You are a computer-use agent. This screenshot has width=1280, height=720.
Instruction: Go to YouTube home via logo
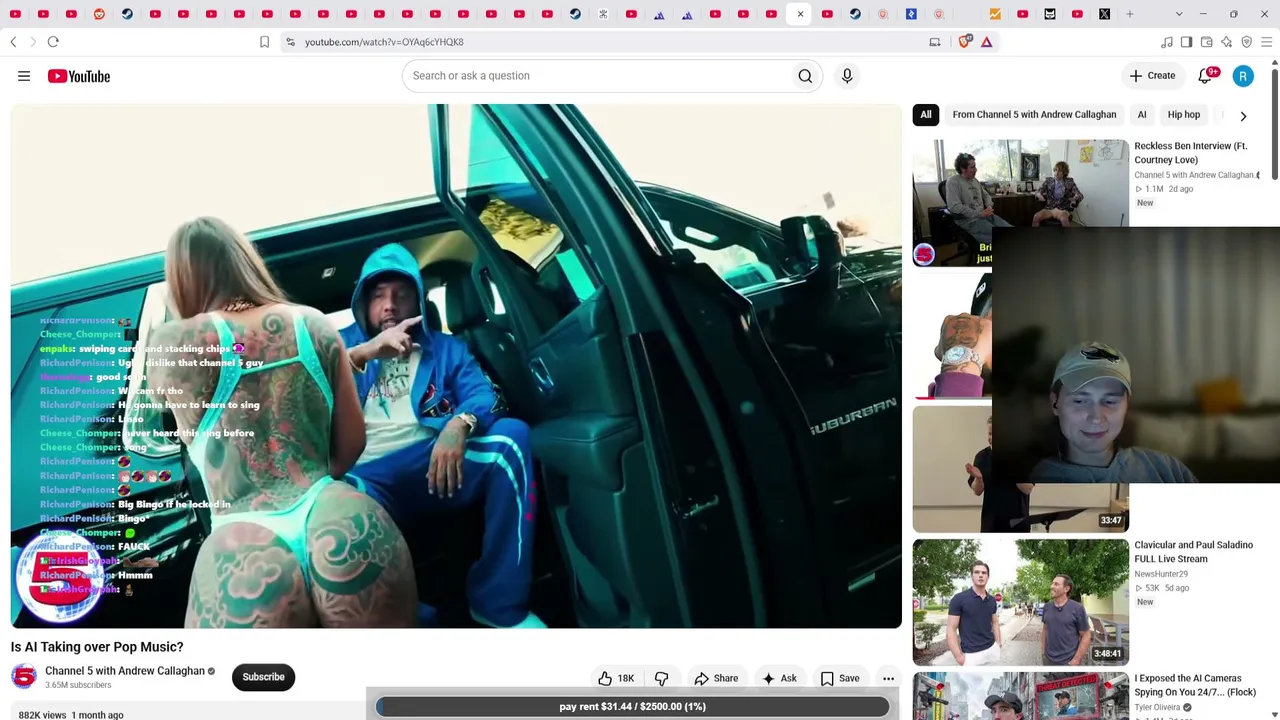point(79,76)
